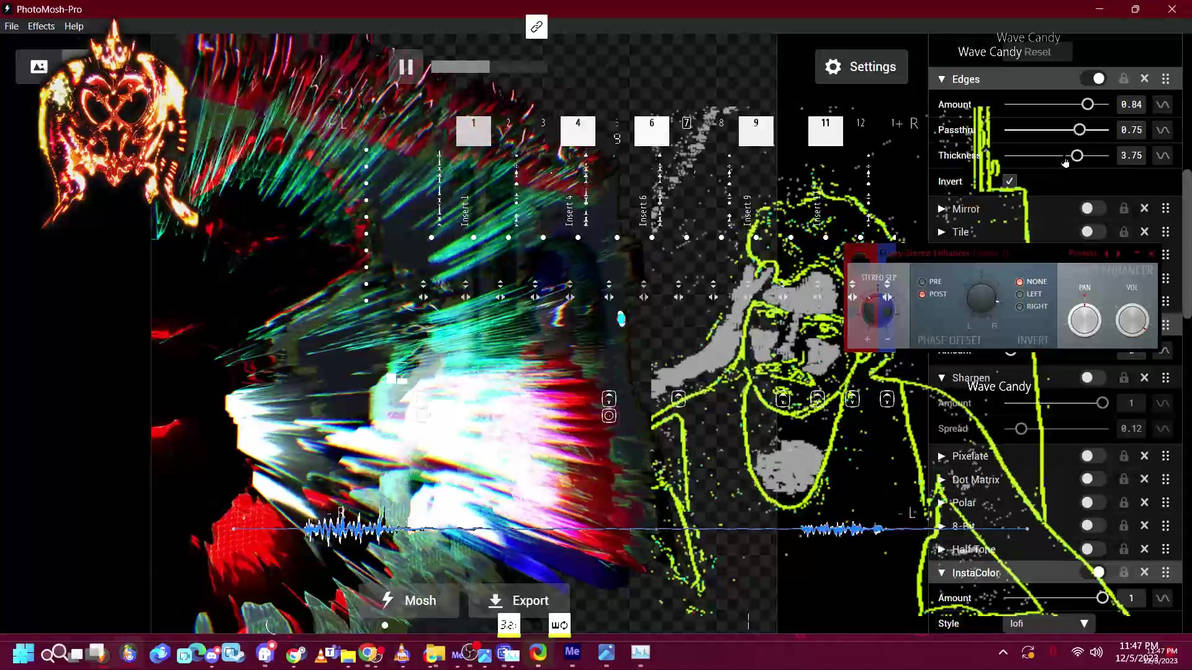
Task: Click the Sharpen effect drag handle
Action: tap(1165, 377)
